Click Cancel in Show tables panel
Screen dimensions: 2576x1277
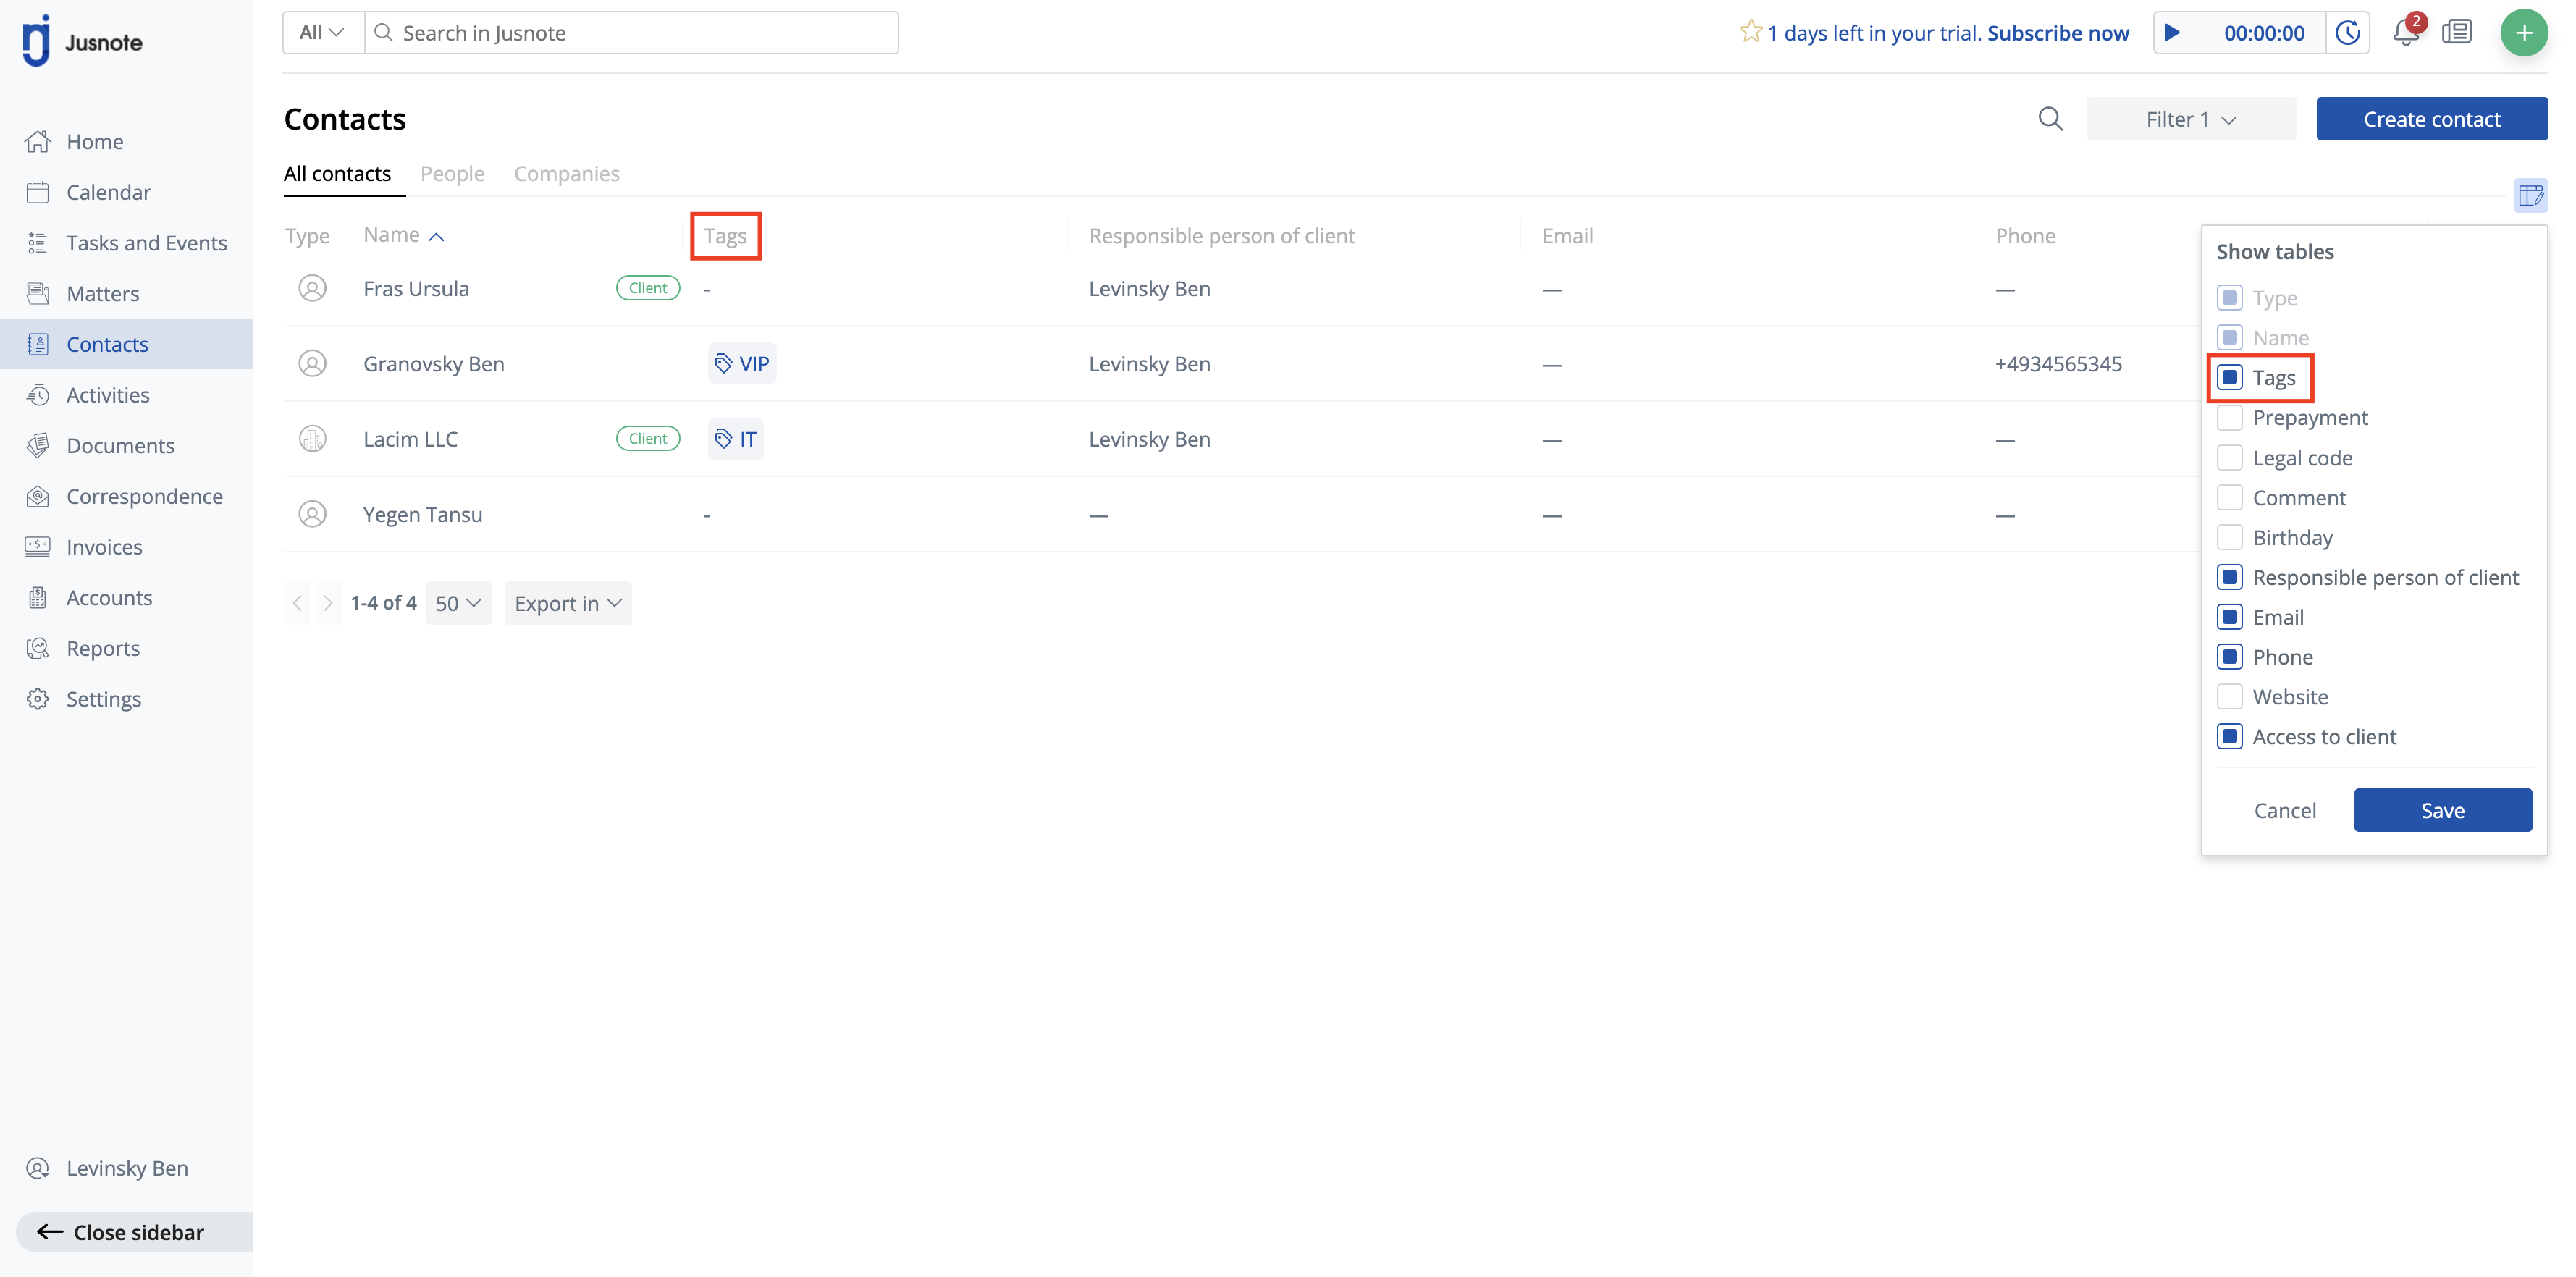click(2285, 810)
